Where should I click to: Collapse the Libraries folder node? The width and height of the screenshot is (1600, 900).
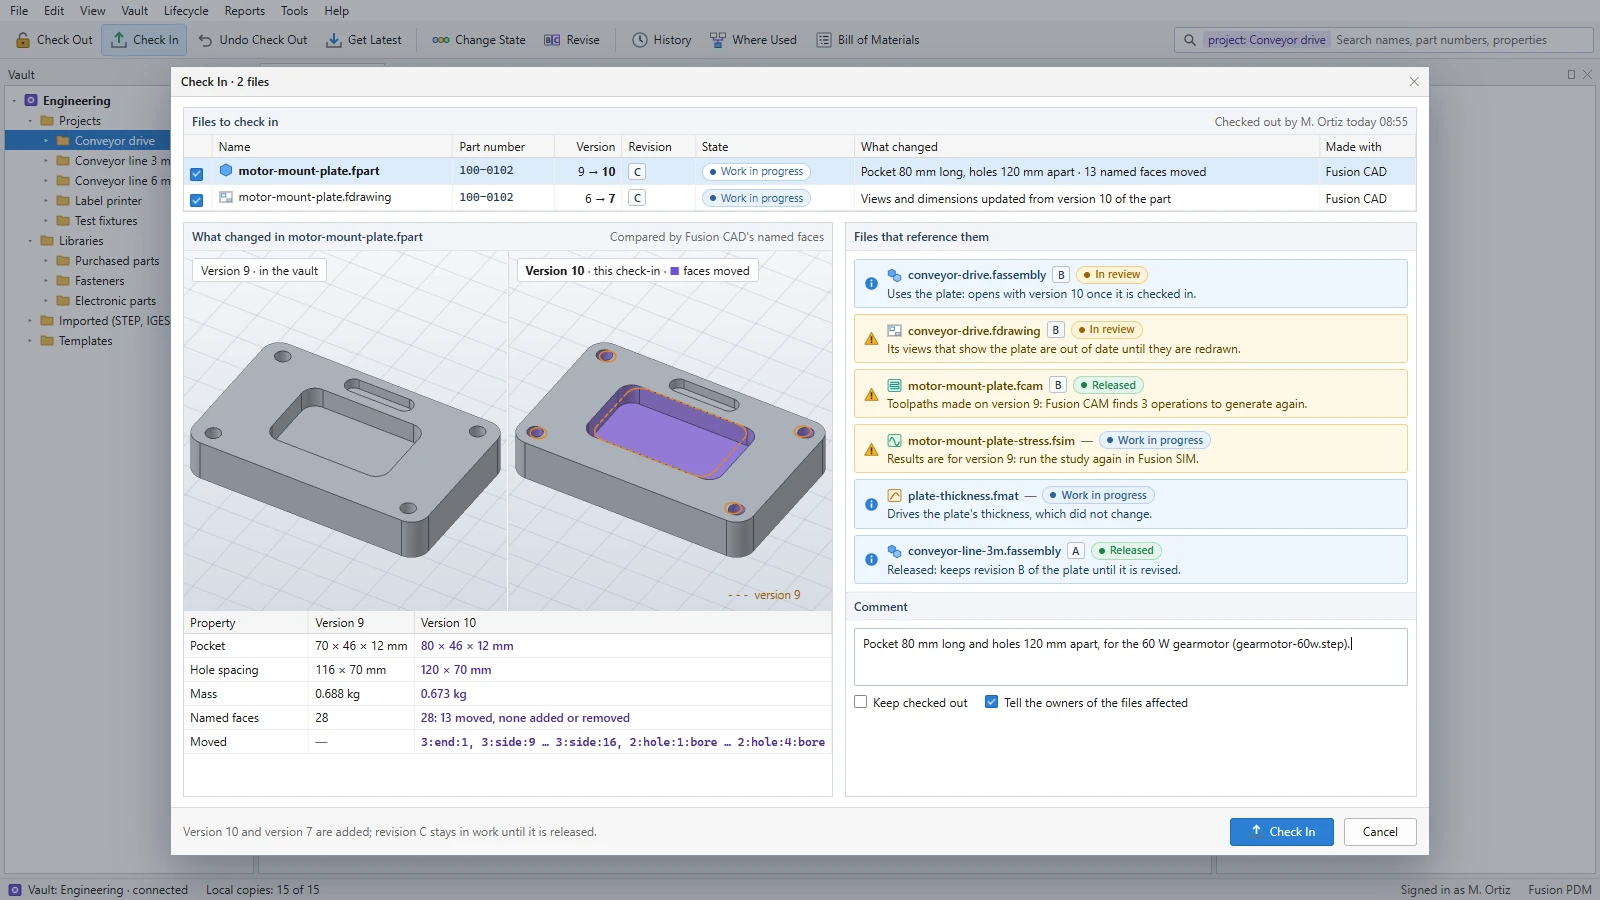tap(30, 241)
